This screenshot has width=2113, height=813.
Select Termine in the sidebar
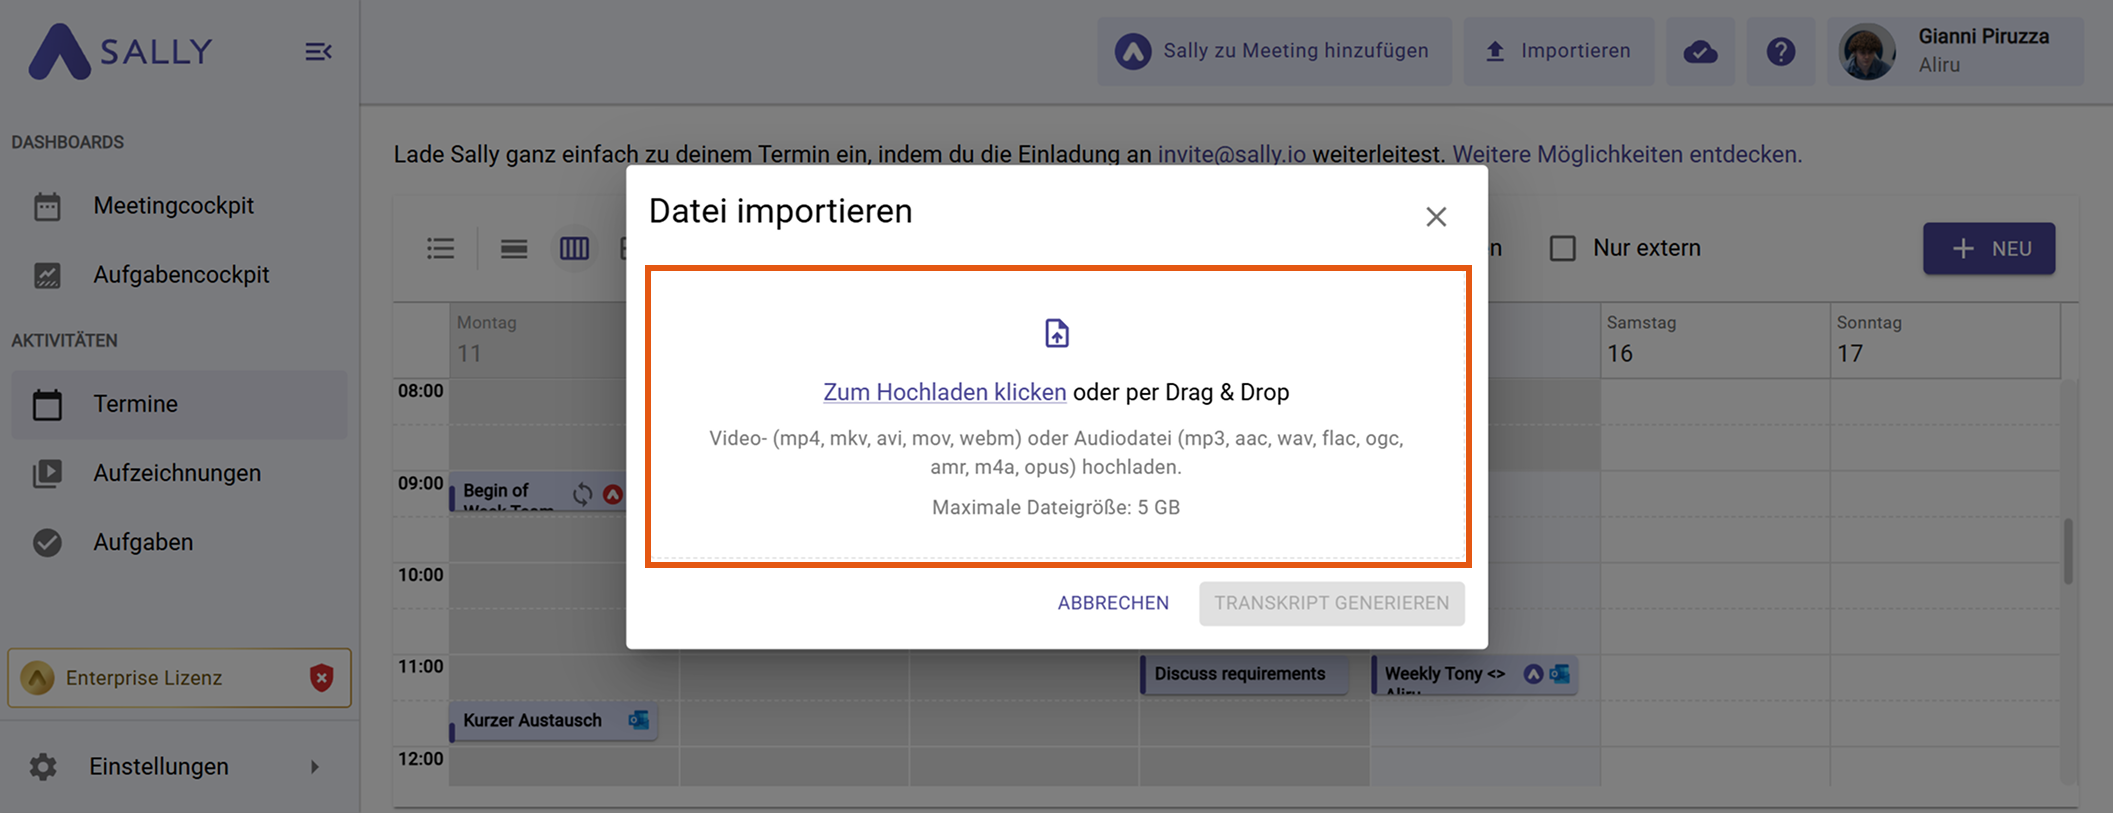point(179,404)
